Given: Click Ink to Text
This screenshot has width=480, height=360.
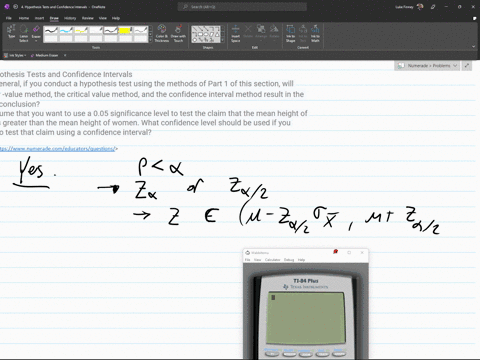Looking at the screenshot, I should 303,33.
